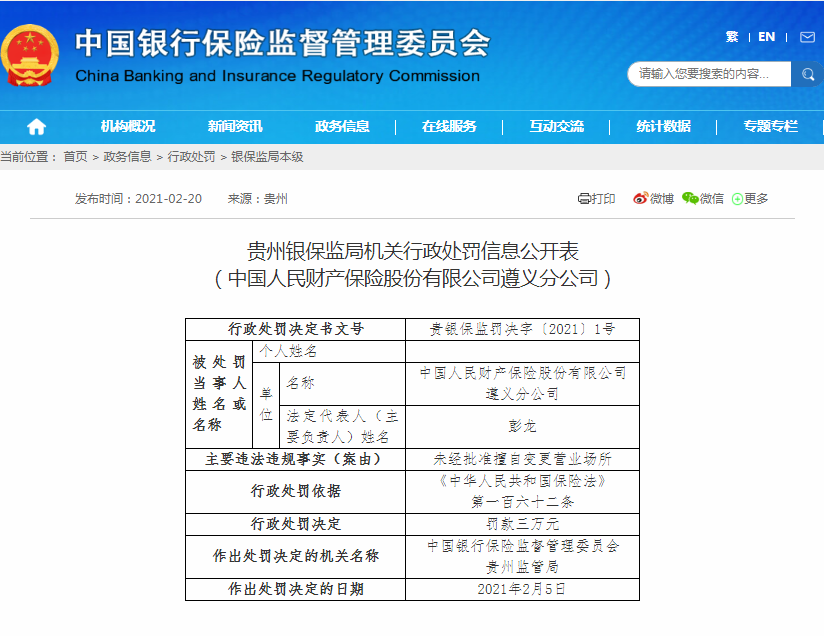Click cell 贵银保监罚决字〔2021〕1号

(522, 329)
